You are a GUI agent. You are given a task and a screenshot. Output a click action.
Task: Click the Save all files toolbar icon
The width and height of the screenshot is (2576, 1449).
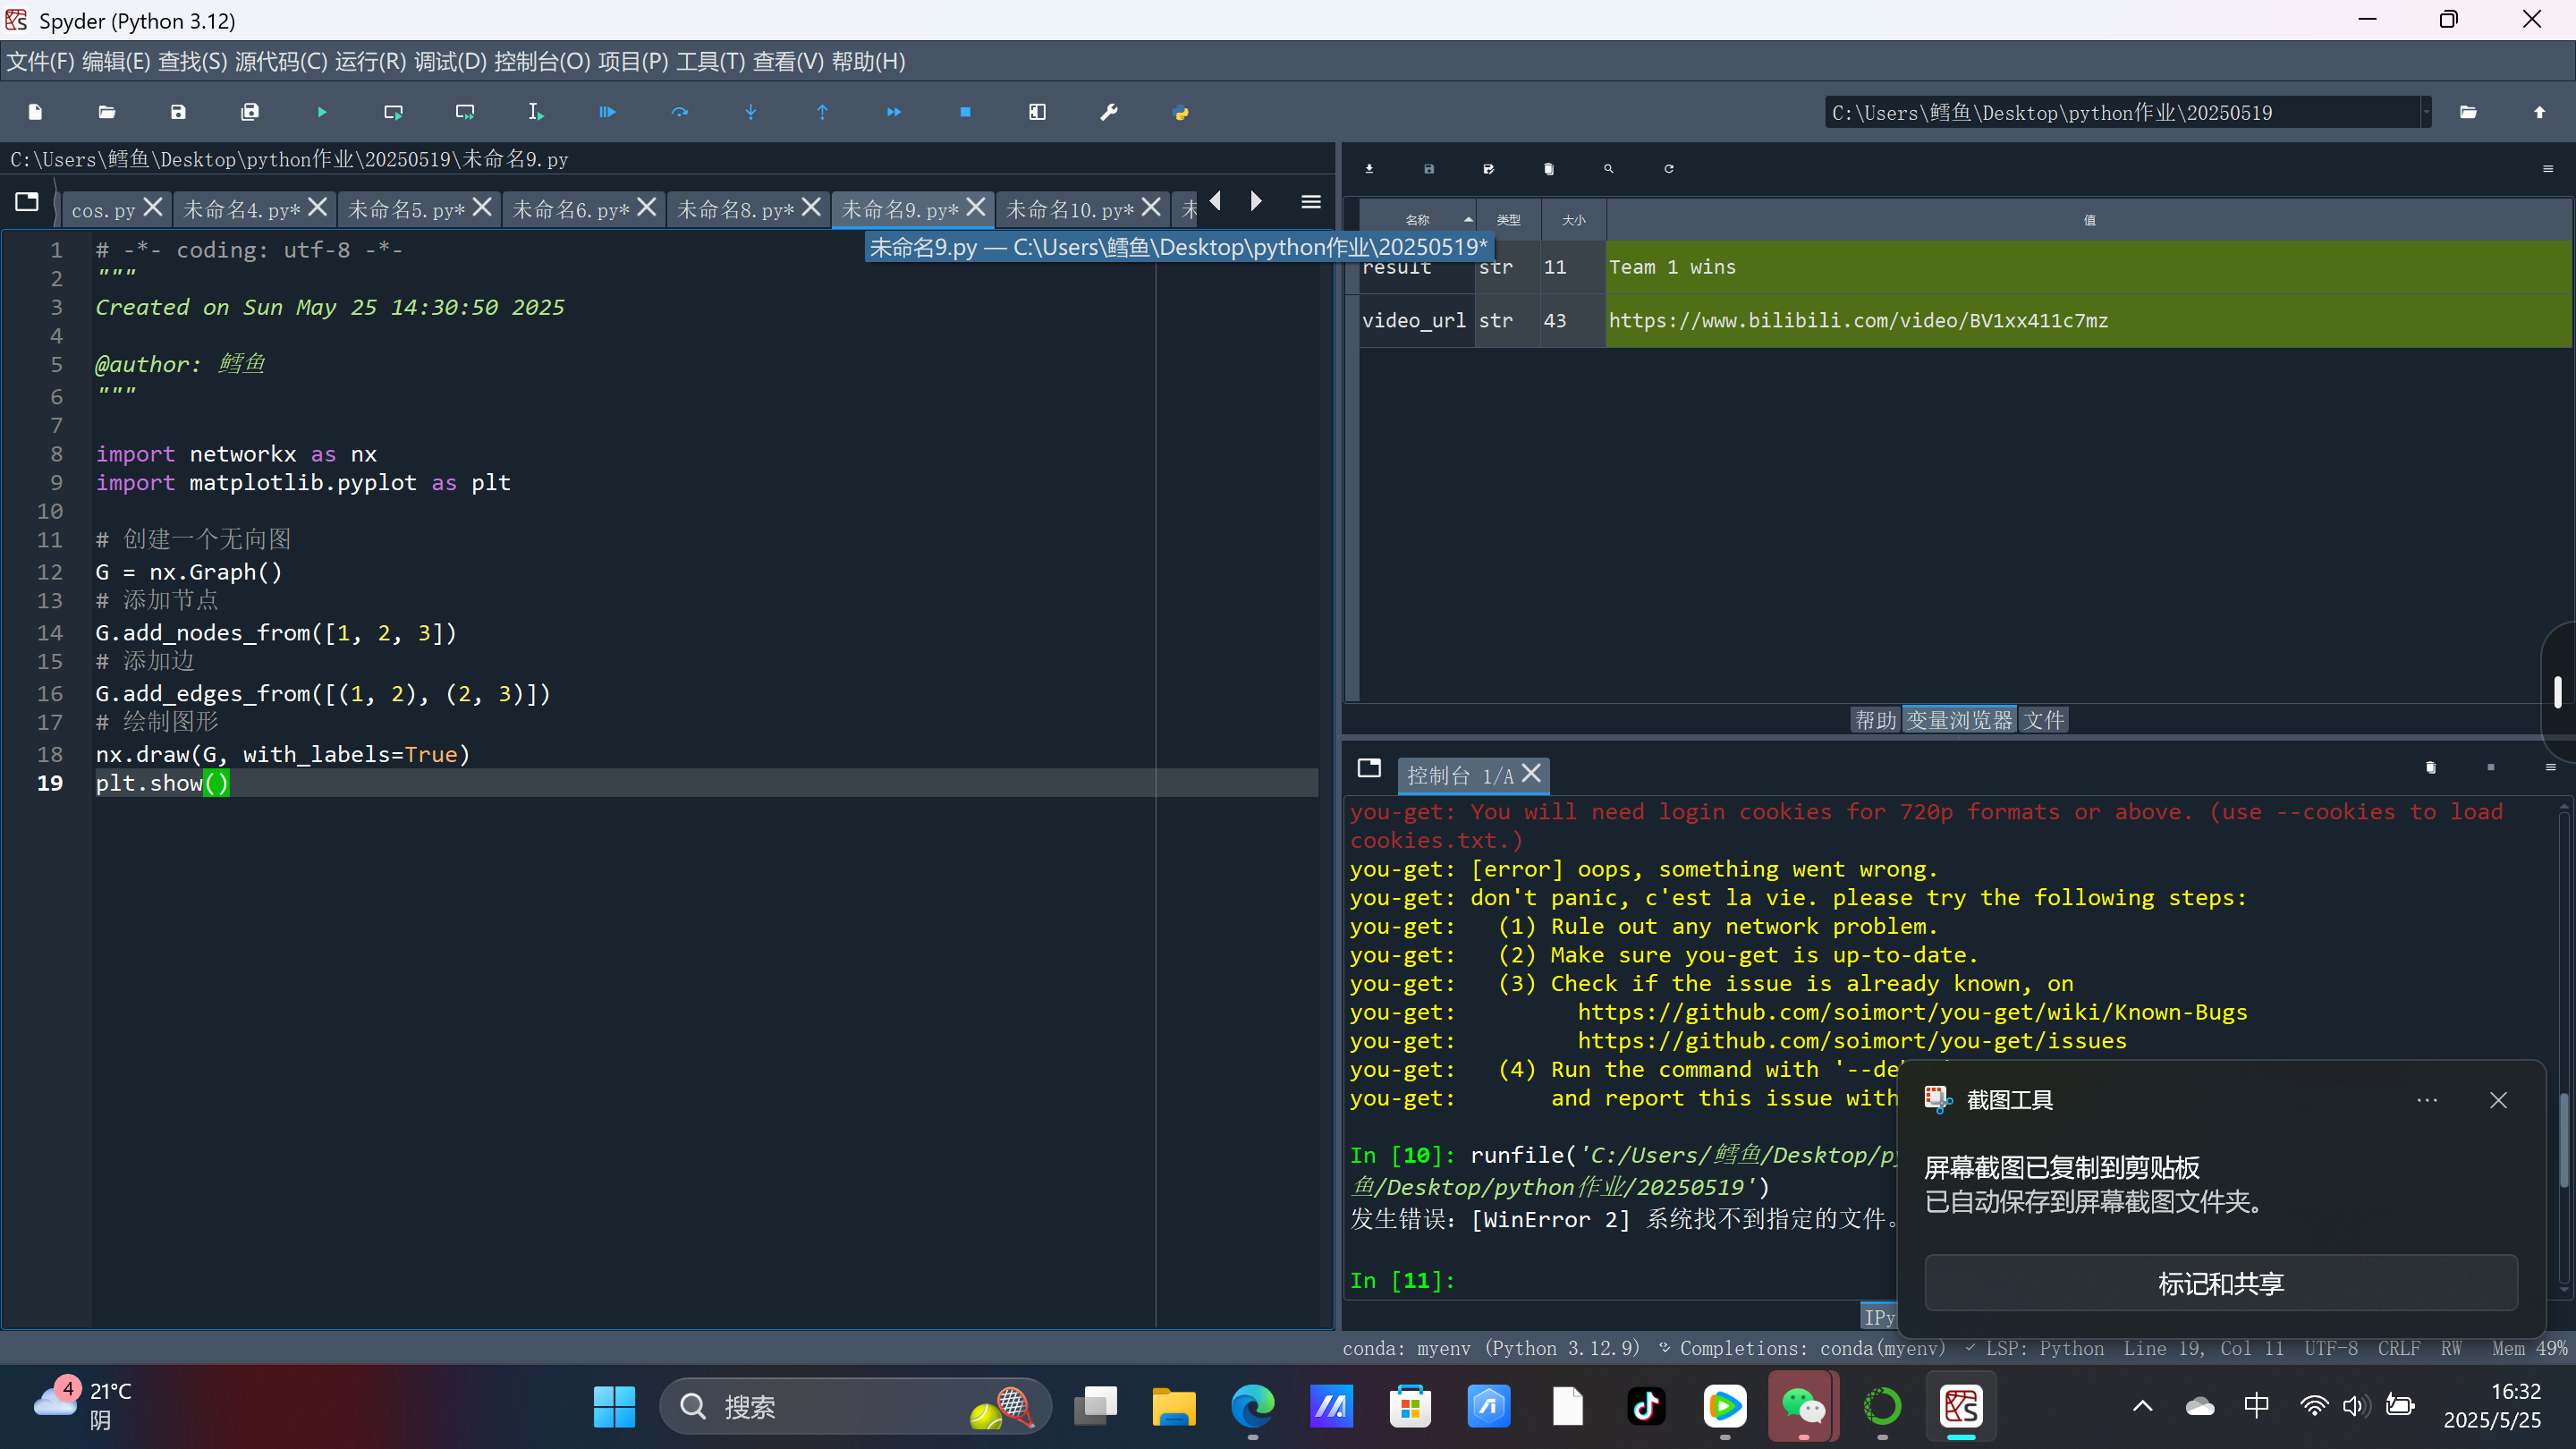click(250, 112)
